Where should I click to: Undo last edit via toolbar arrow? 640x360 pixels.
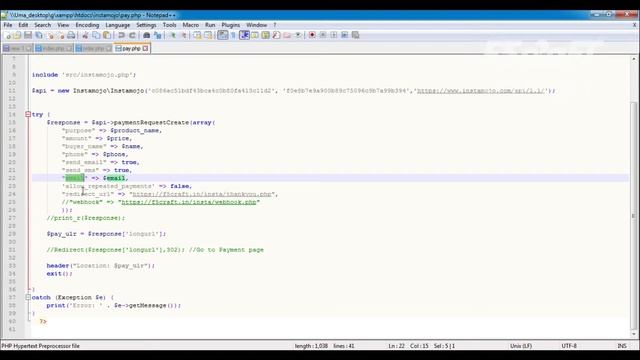(x=121, y=36)
